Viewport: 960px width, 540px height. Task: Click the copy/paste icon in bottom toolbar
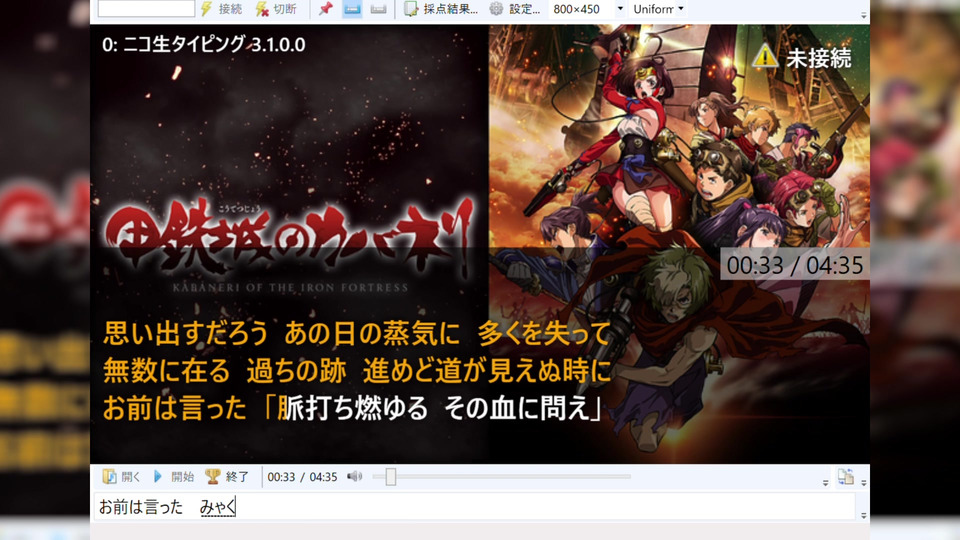point(846,476)
